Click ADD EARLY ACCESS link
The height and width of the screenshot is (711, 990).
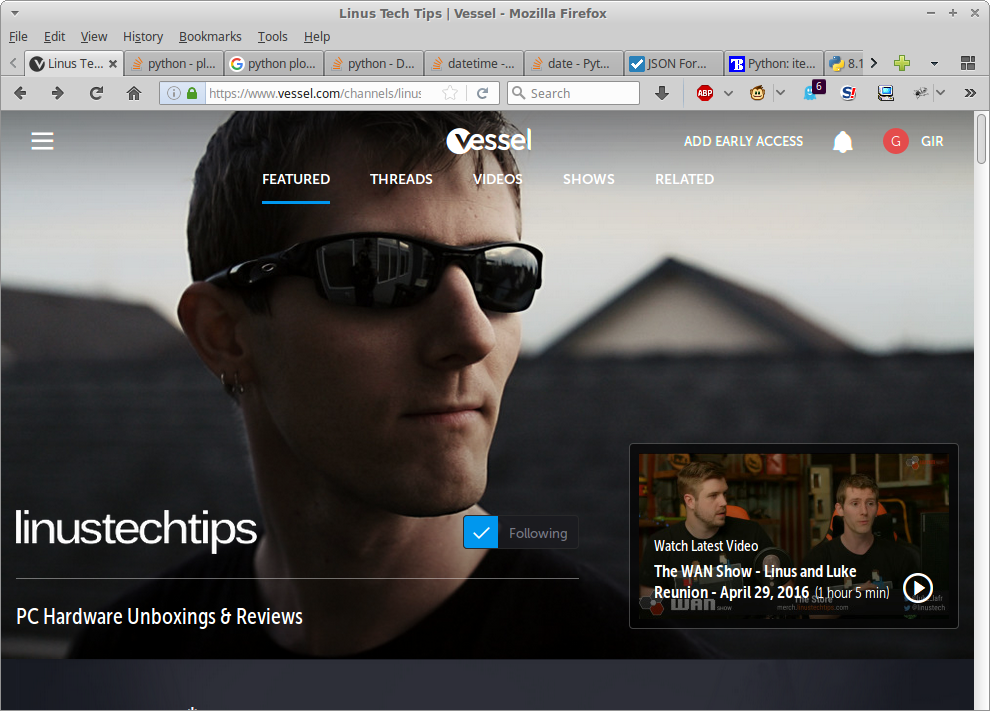tap(743, 142)
